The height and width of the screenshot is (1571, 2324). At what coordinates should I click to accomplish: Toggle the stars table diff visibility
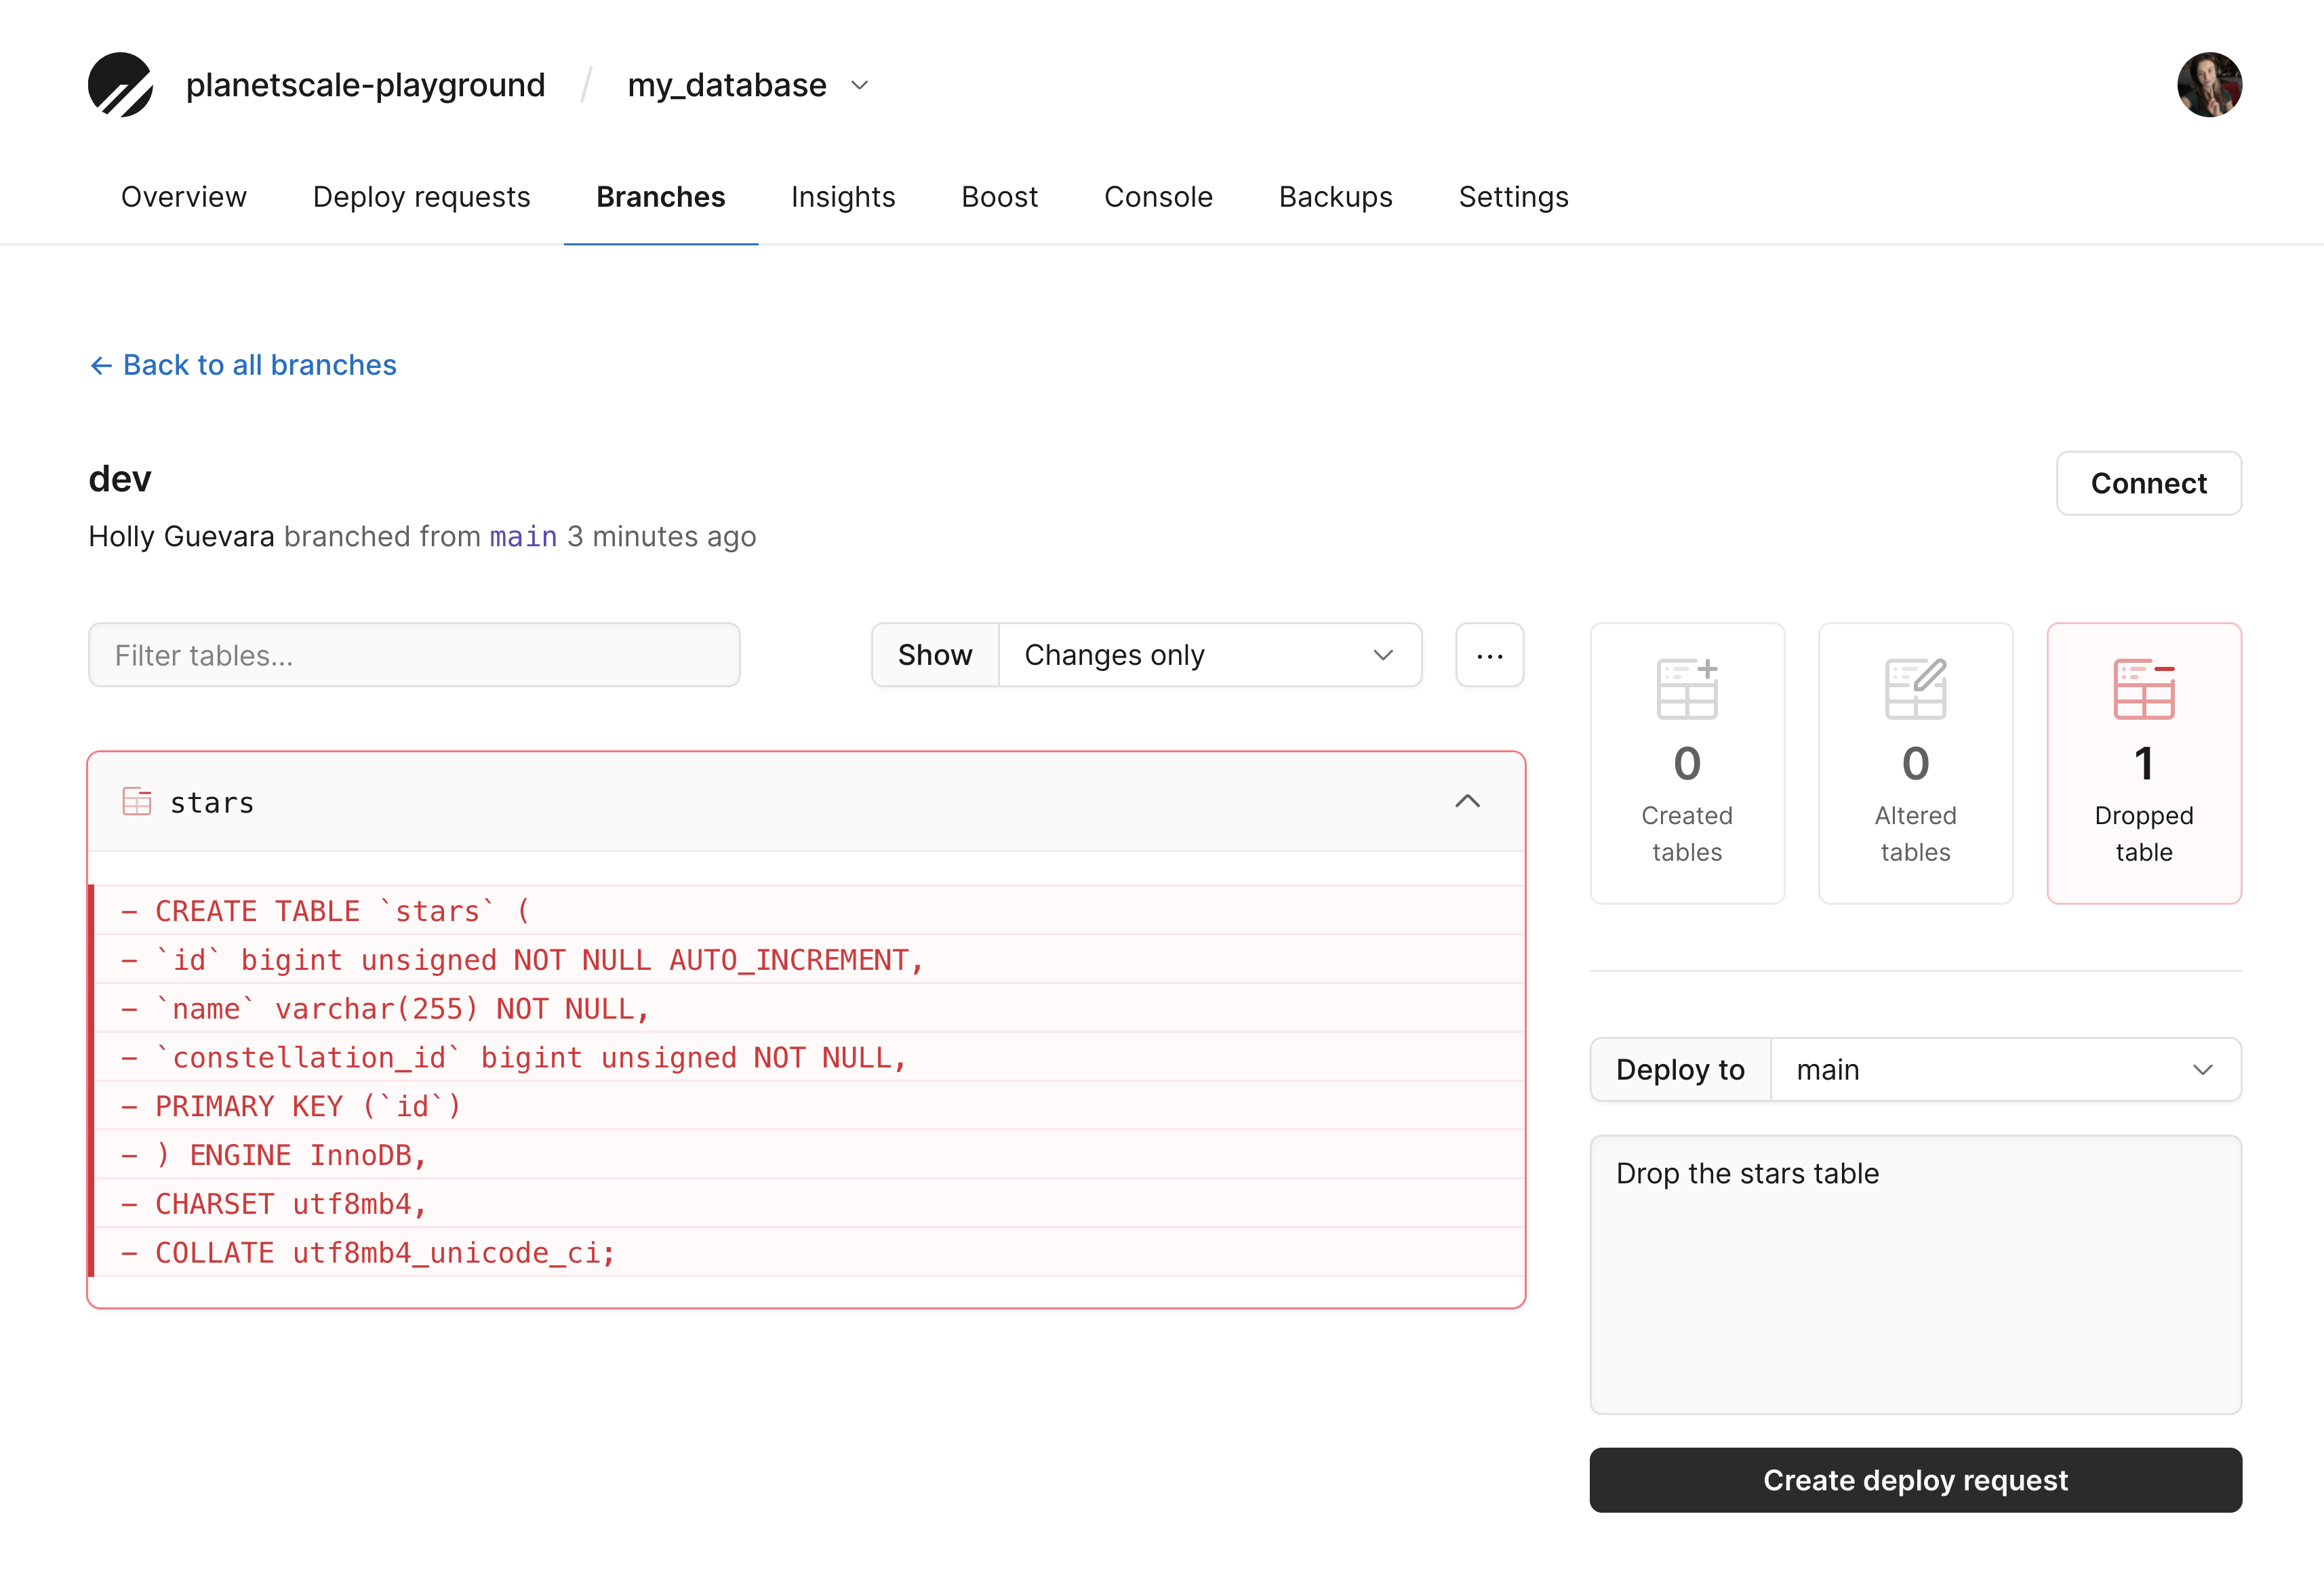1467,801
